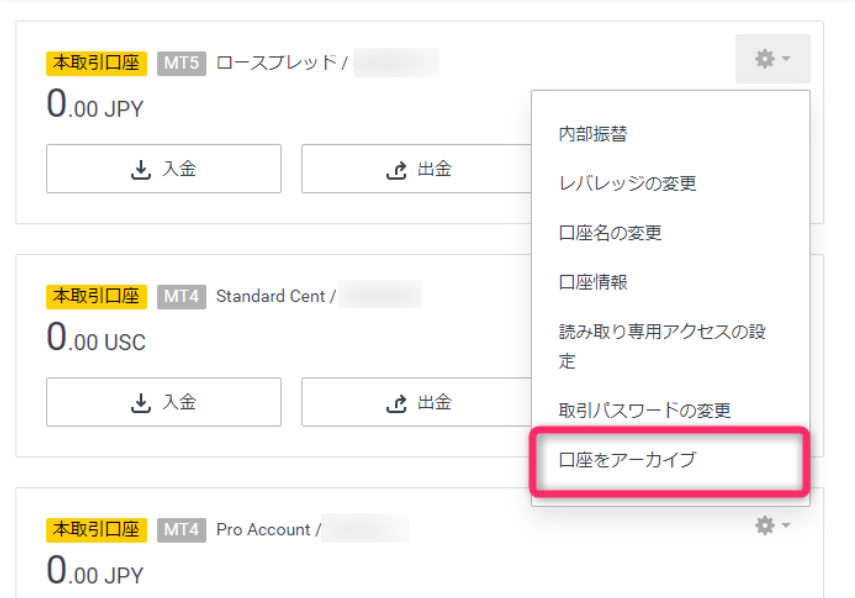Click MT4 badge on Pro Account

(182, 530)
